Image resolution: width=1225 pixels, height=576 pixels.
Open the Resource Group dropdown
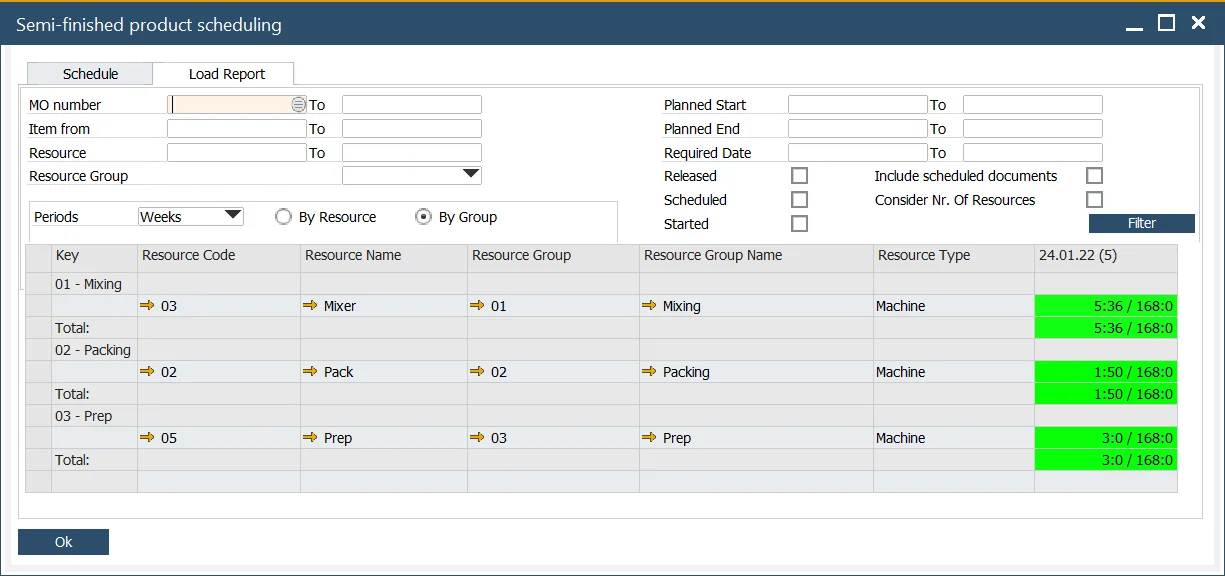pos(471,176)
